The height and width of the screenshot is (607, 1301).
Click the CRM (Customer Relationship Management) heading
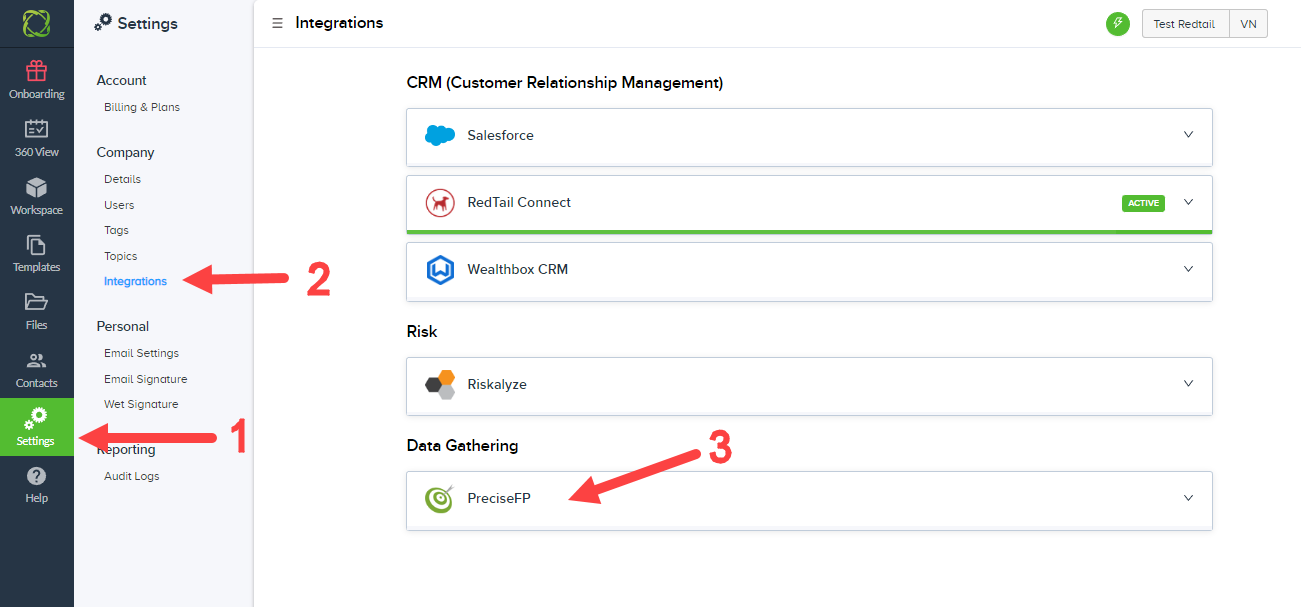(565, 83)
